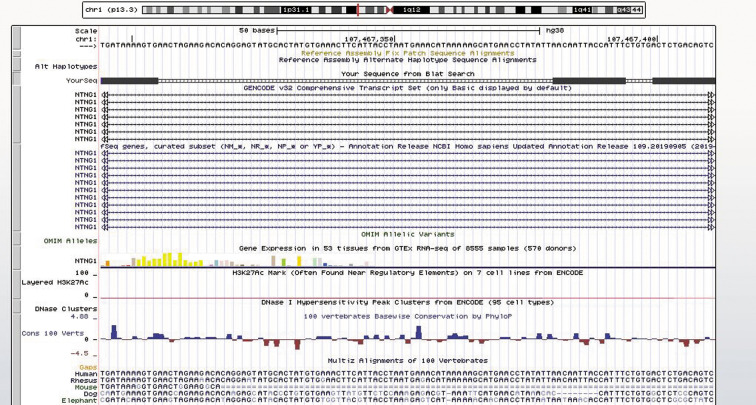The image size is (756, 405).
Task: Open 'Gene Expression in 53 tissues' GTEx title
Action: pyautogui.click(x=407, y=248)
